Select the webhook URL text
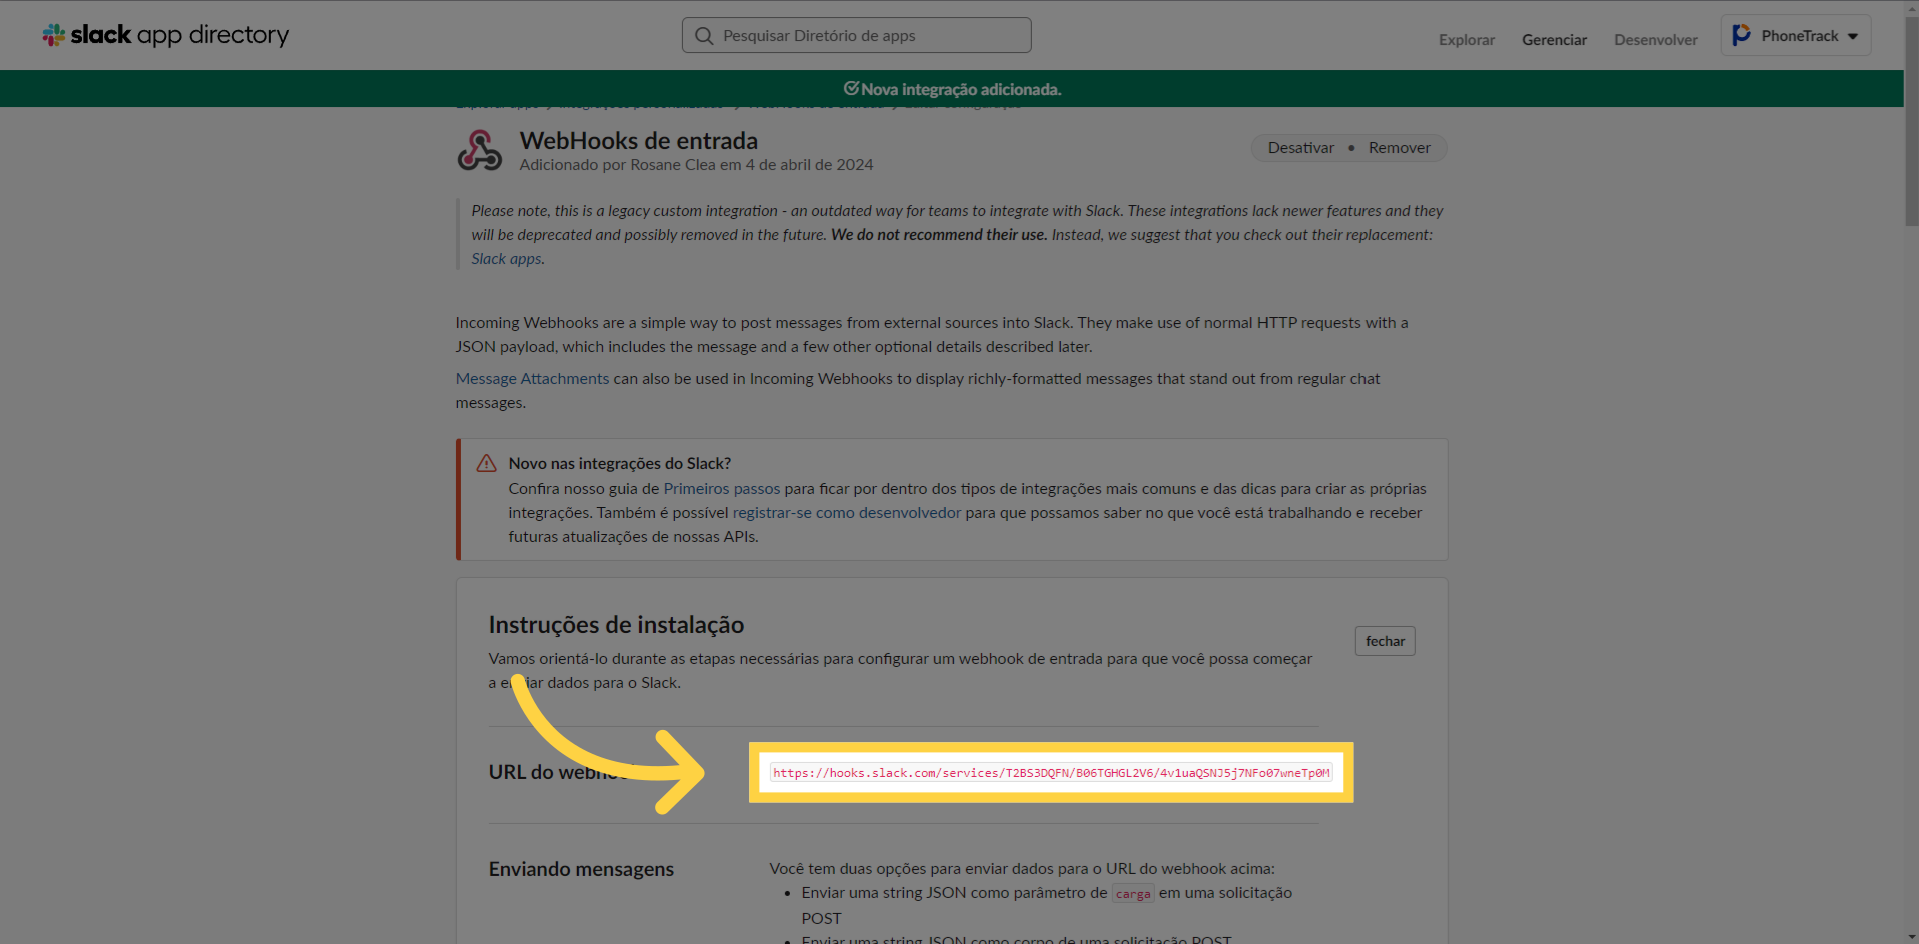 (x=1050, y=773)
